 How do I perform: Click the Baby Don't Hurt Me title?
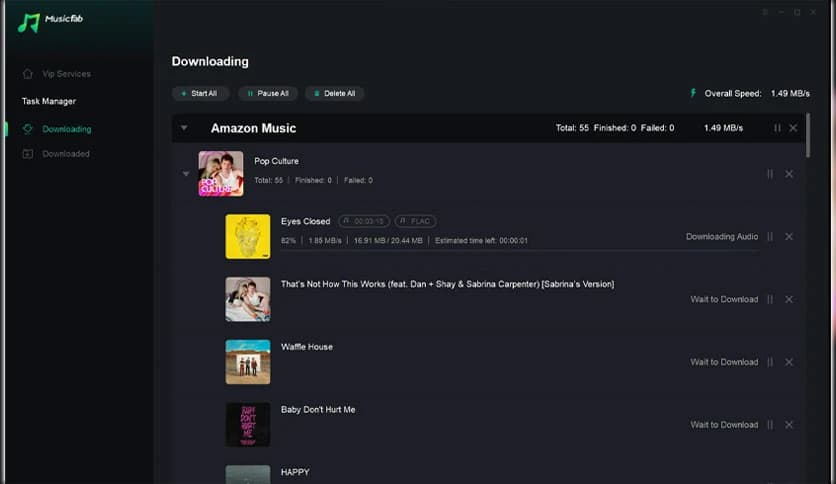[318, 409]
